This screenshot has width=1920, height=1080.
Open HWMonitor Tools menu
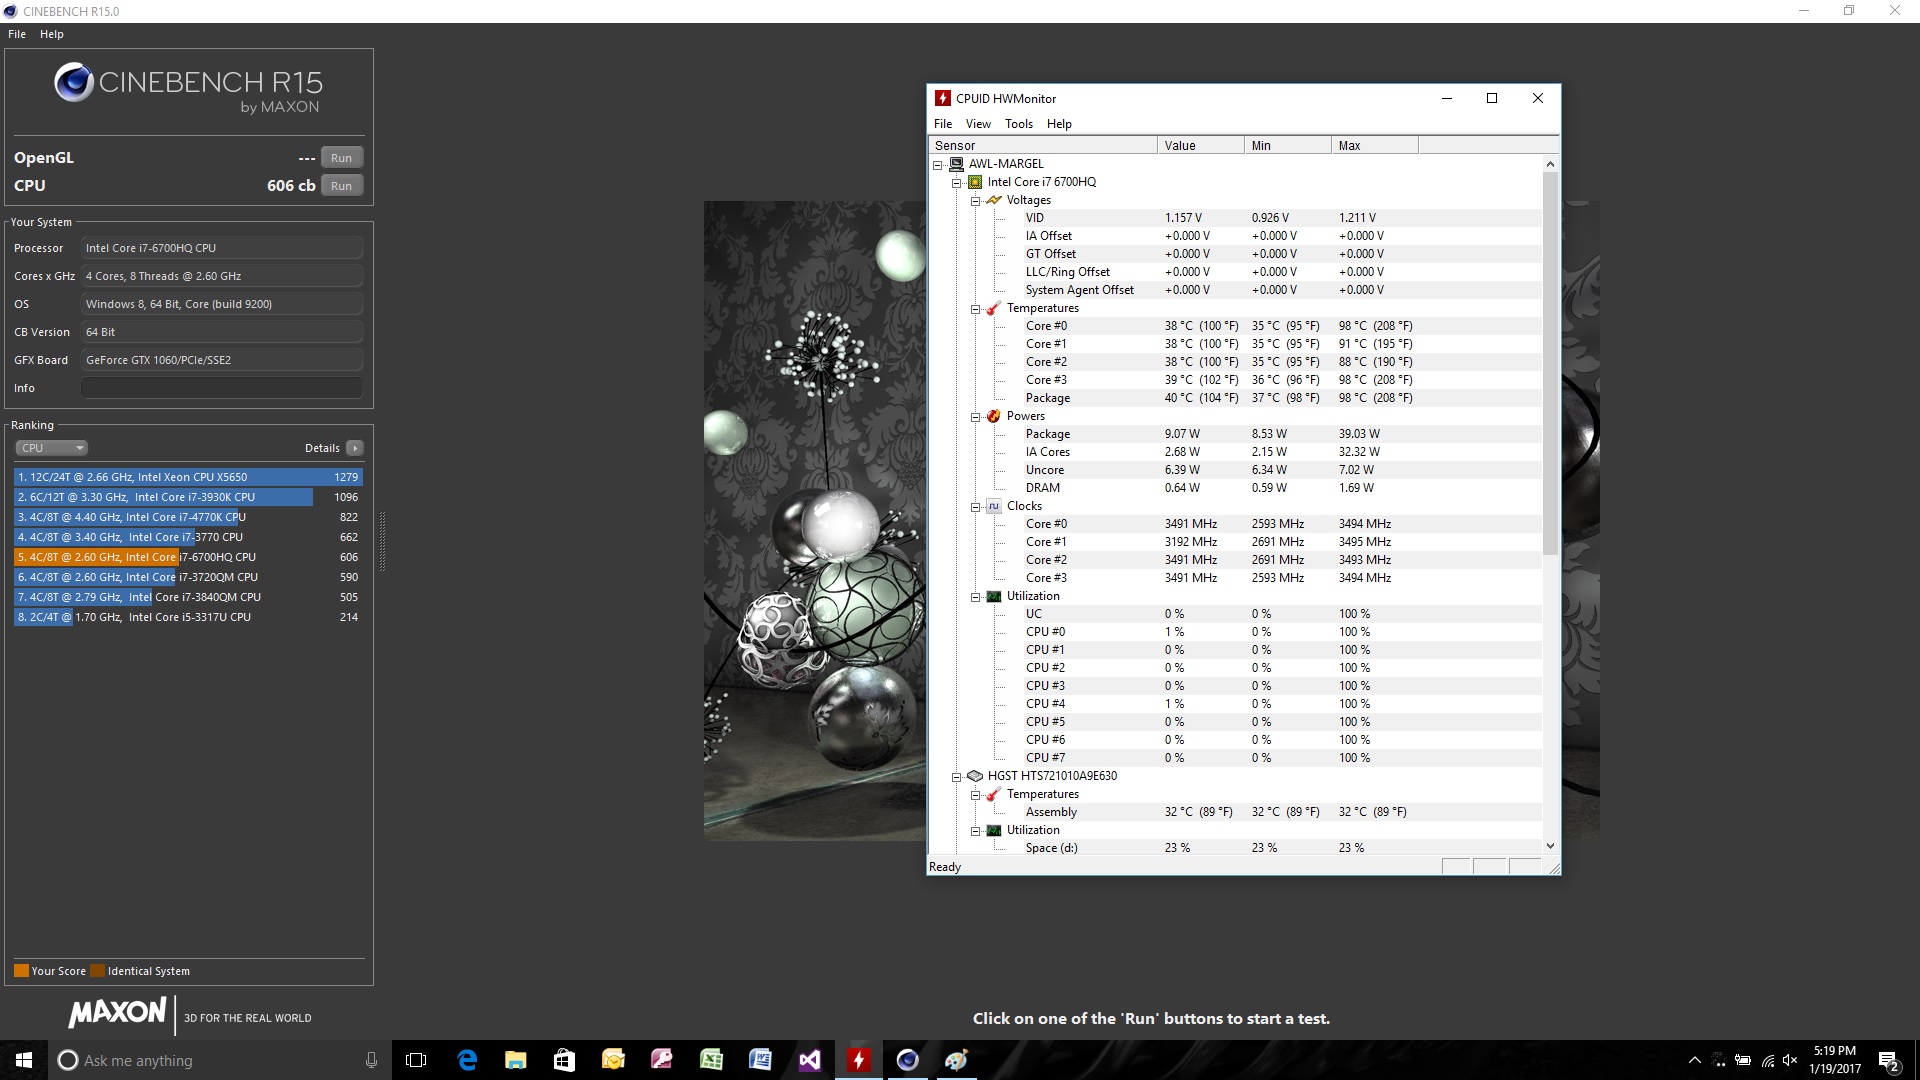click(1019, 124)
